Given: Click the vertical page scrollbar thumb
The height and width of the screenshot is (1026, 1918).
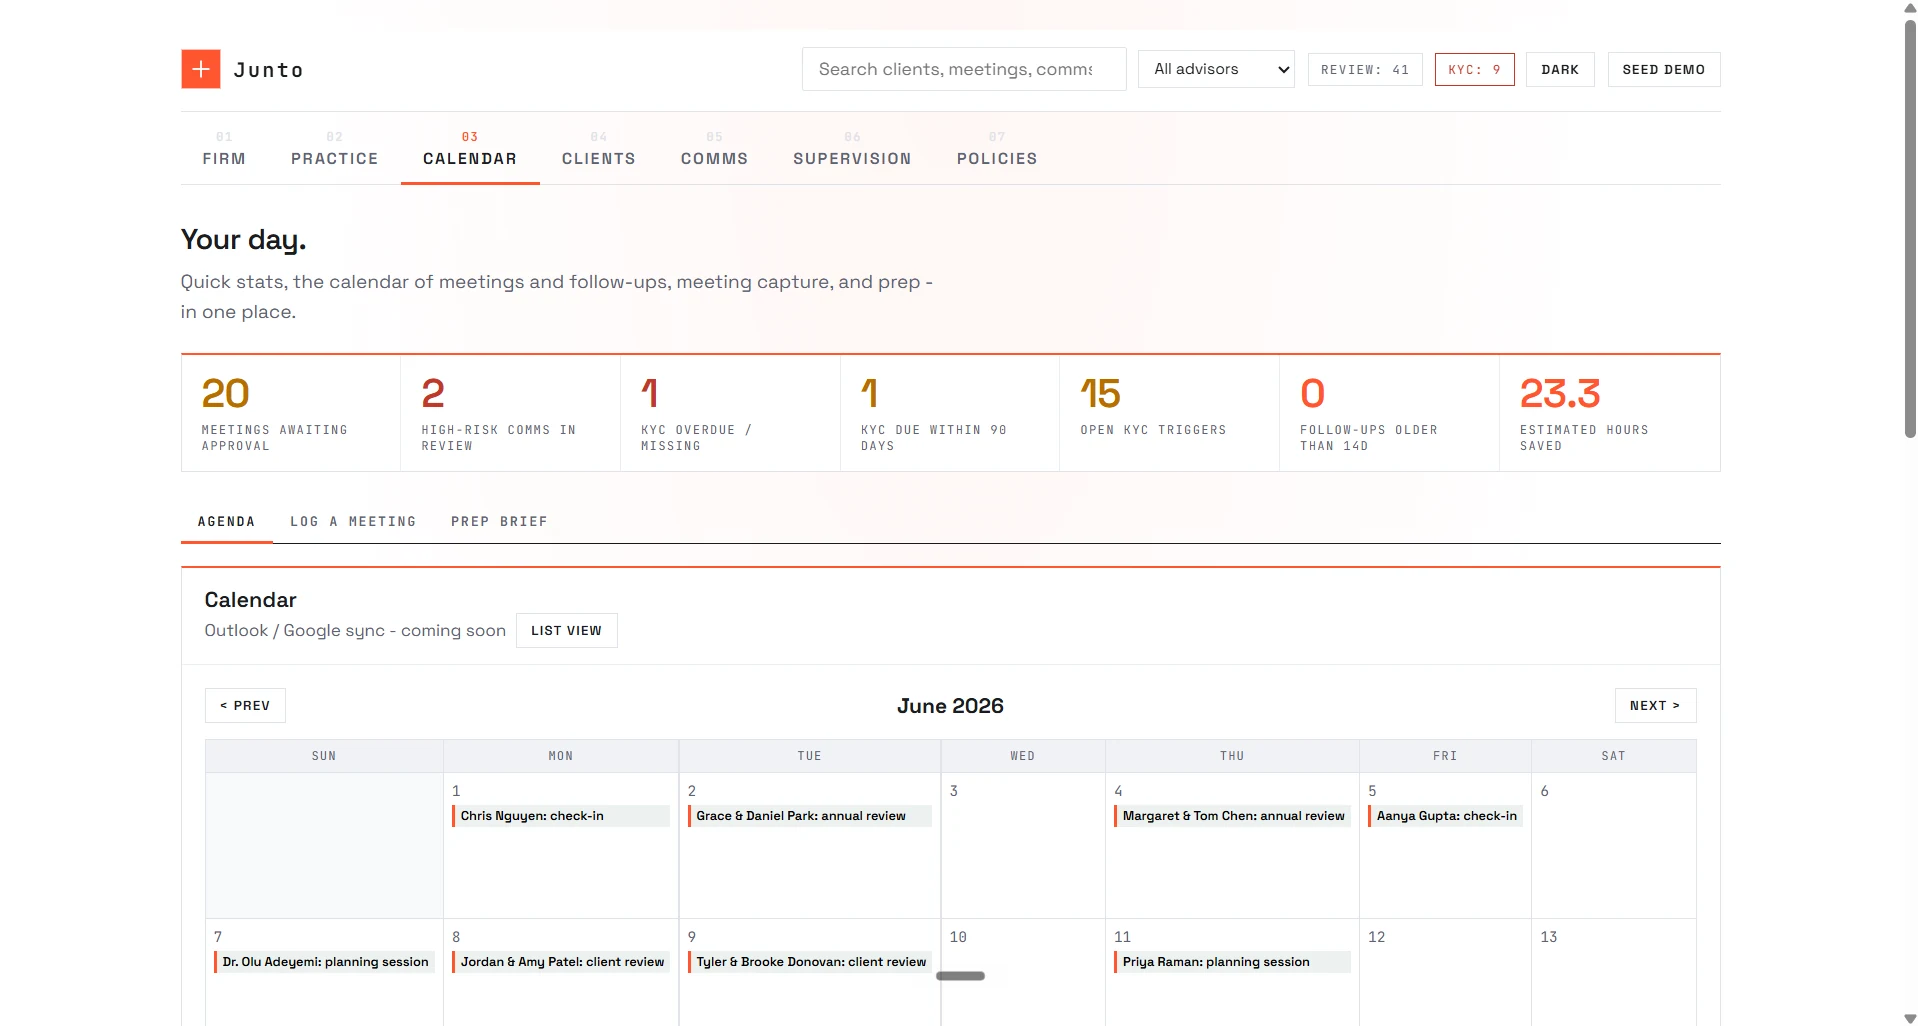Looking at the screenshot, I should pyautogui.click(x=1910, y=228).
